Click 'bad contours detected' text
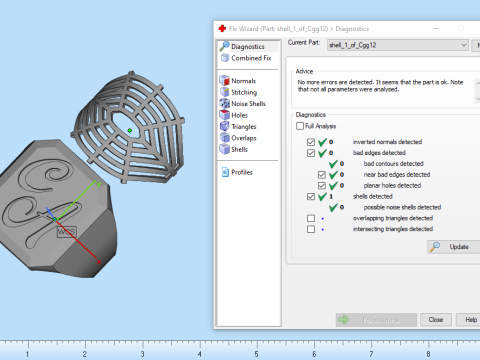Image resolution: width=480 pixels, height=360 pixels. [x=393, y=164]
